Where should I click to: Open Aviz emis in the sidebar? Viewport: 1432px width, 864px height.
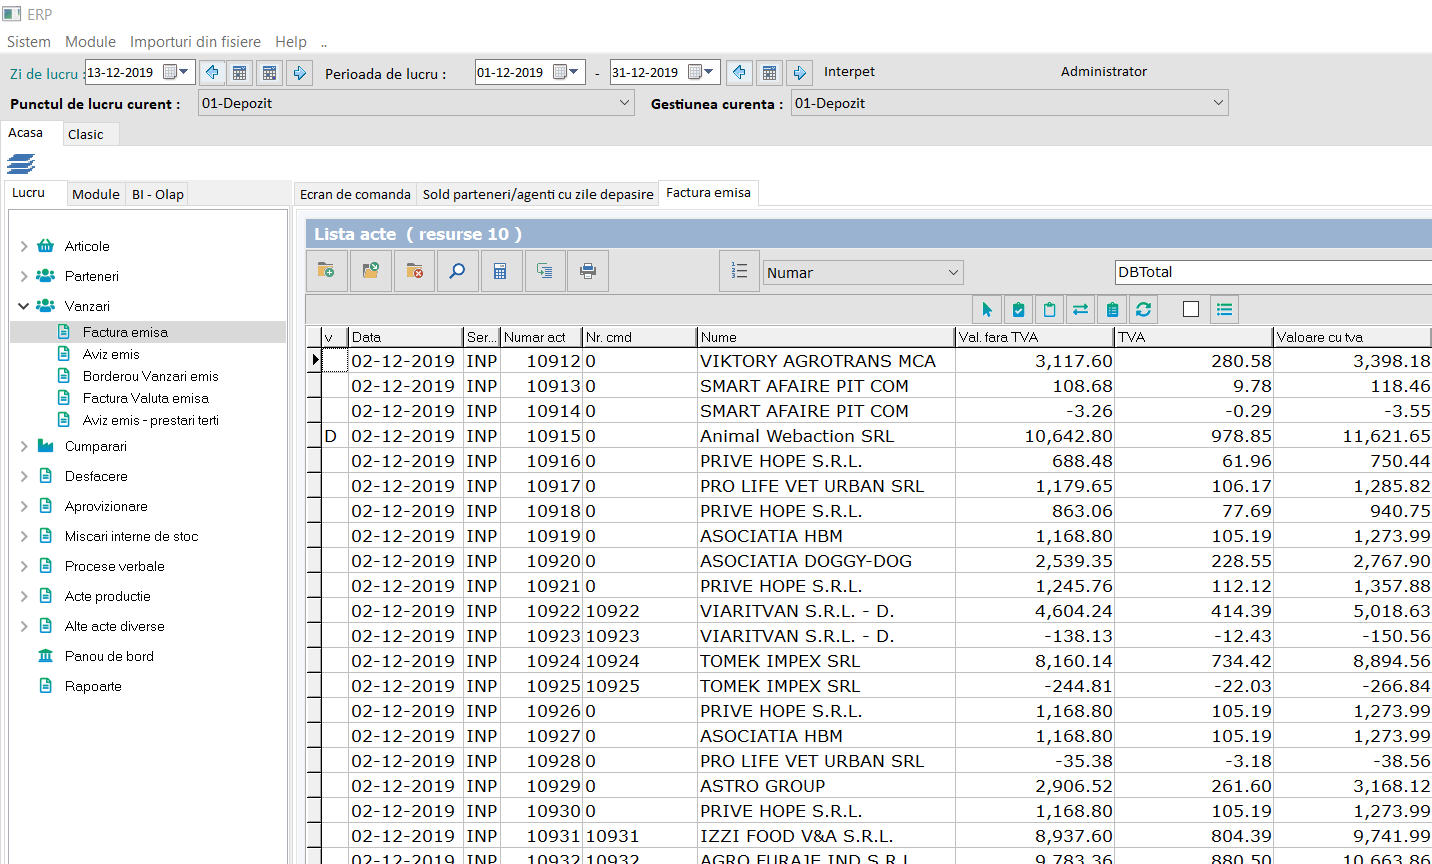click(x=111, y=354)
